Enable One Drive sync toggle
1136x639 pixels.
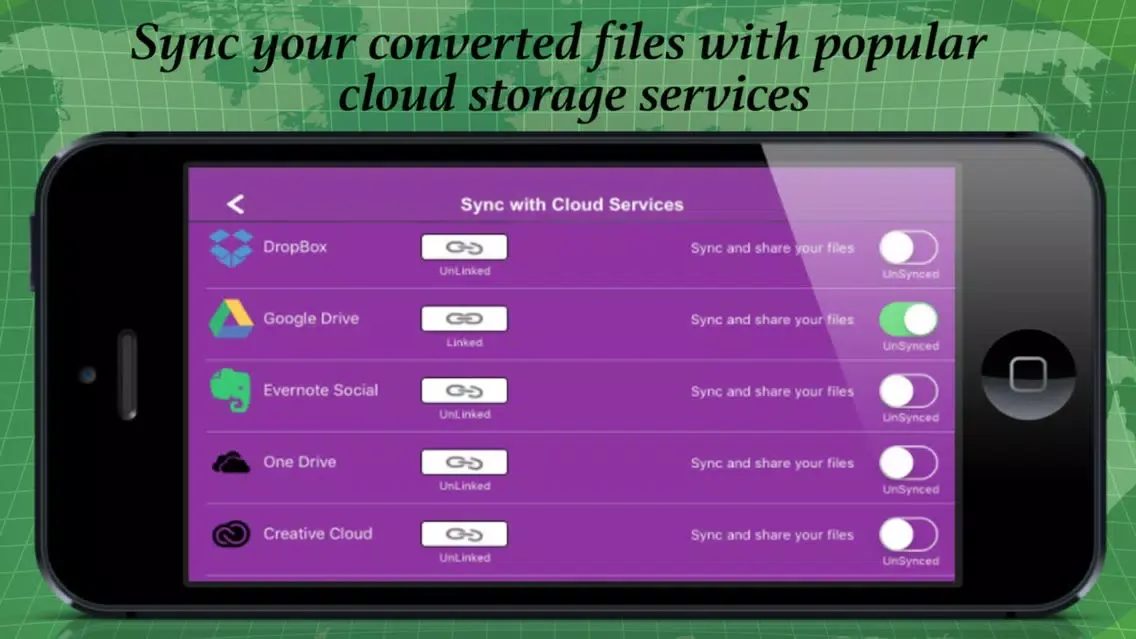[x=909, y=463]
